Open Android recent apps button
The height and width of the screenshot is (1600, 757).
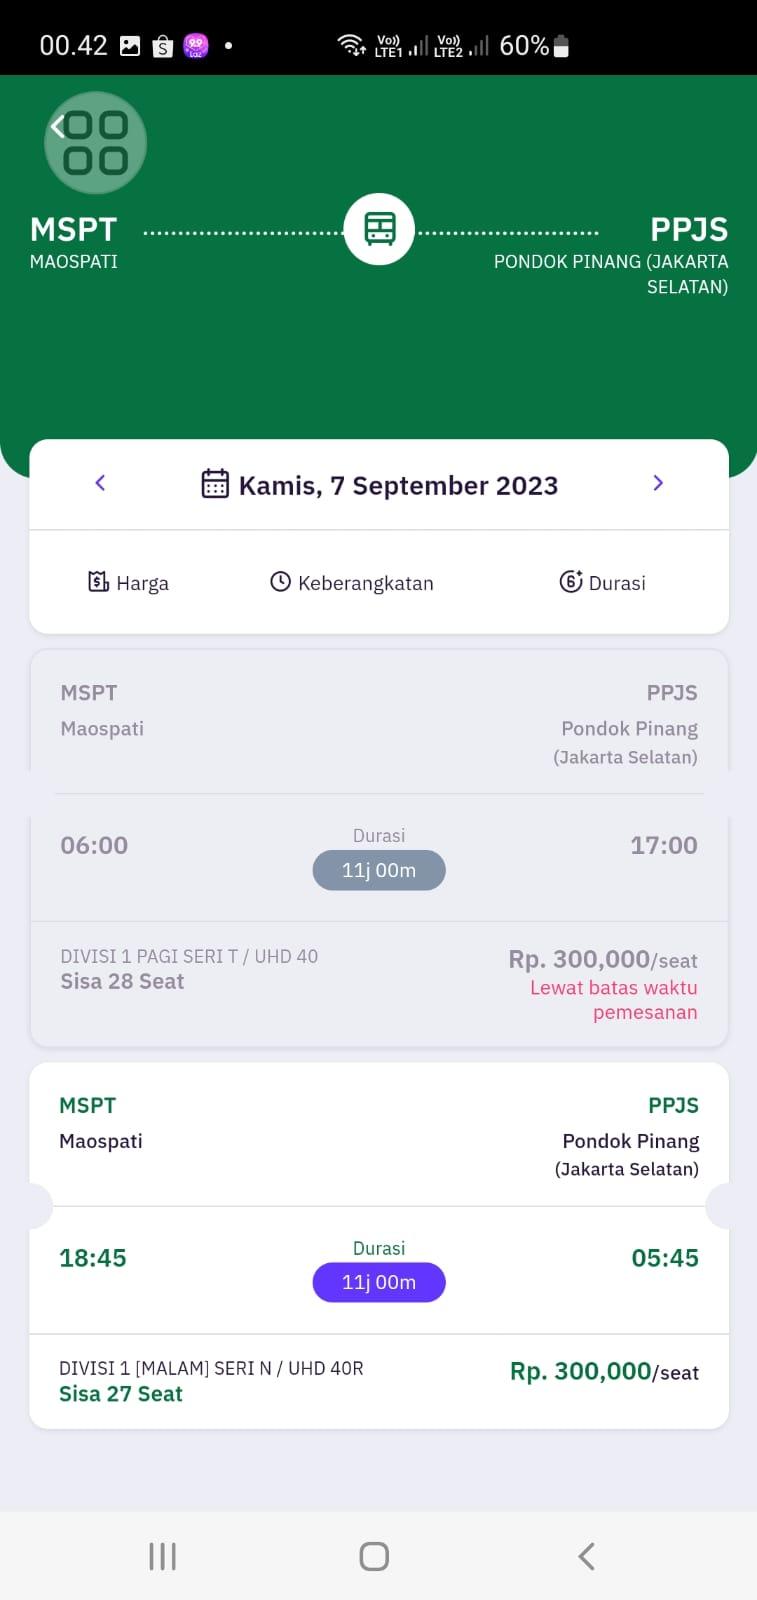(162, 1556)
